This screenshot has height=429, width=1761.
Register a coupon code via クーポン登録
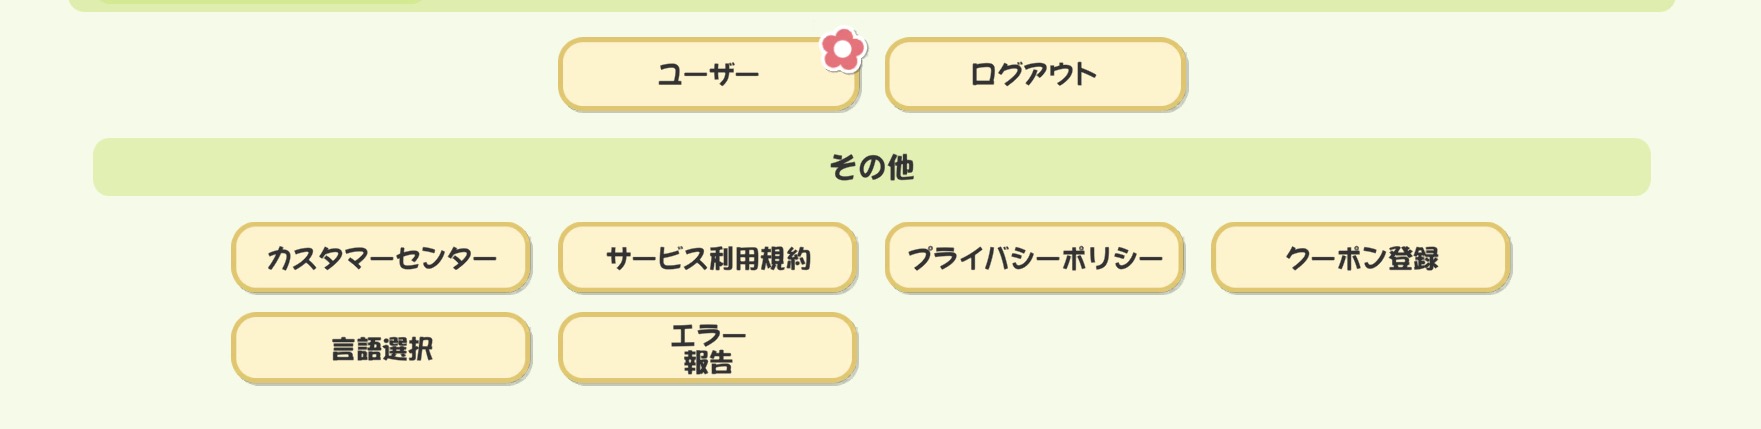[x=1361, y=258]
